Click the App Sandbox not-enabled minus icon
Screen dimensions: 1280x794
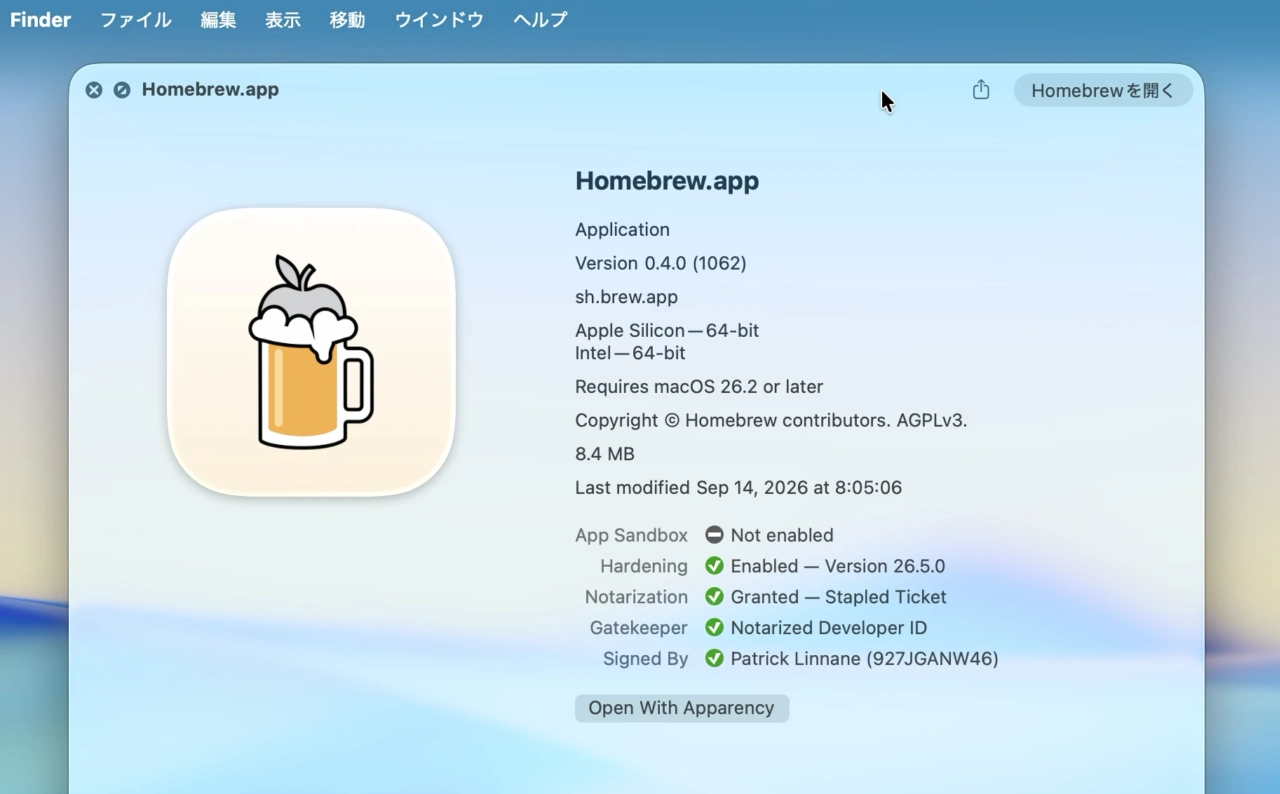point(714,535)
